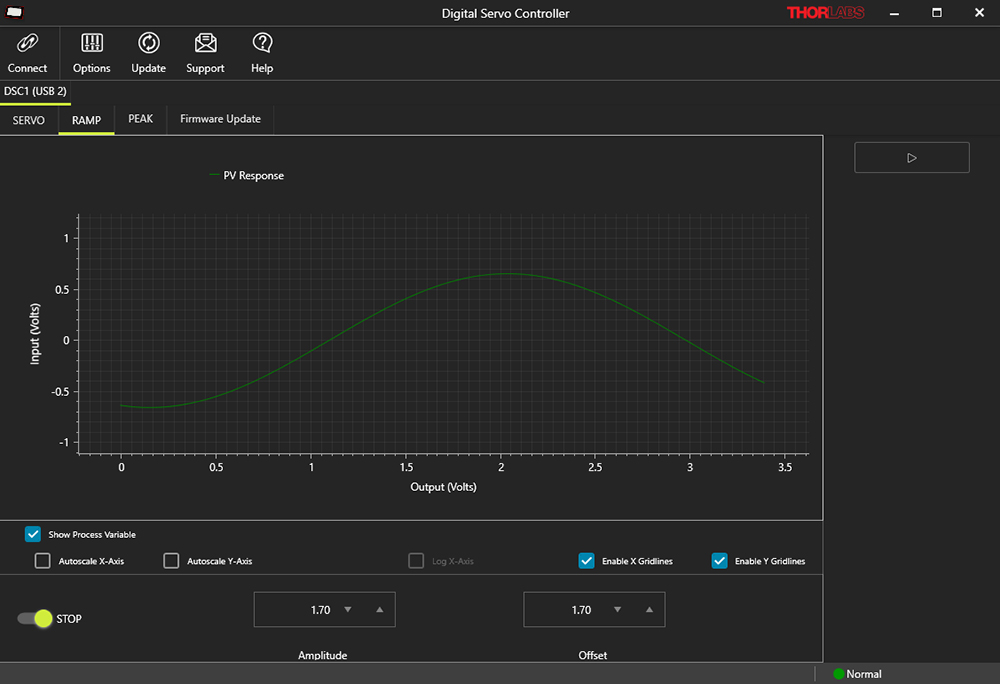This screenshot has width=1000, height=684.
Task: Click the Digital Servo Controller title
Action: pos(505,13)
